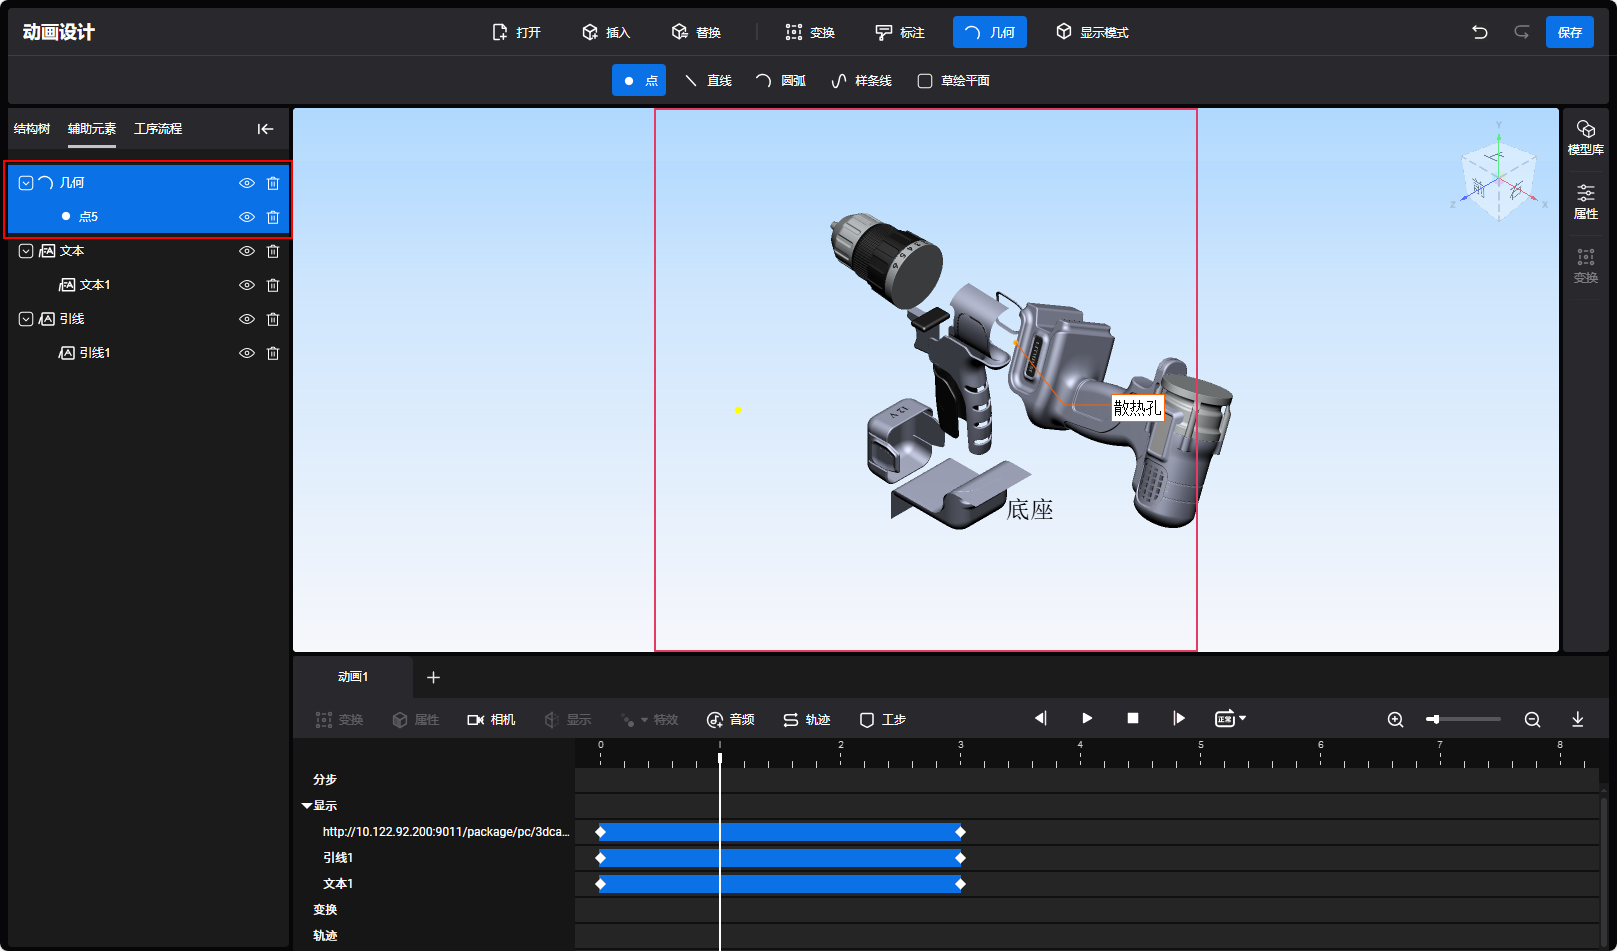This screenshot has width=1617, height=951.
Task: Collapse the left panel with arrow icon
Action: (265, 129)
